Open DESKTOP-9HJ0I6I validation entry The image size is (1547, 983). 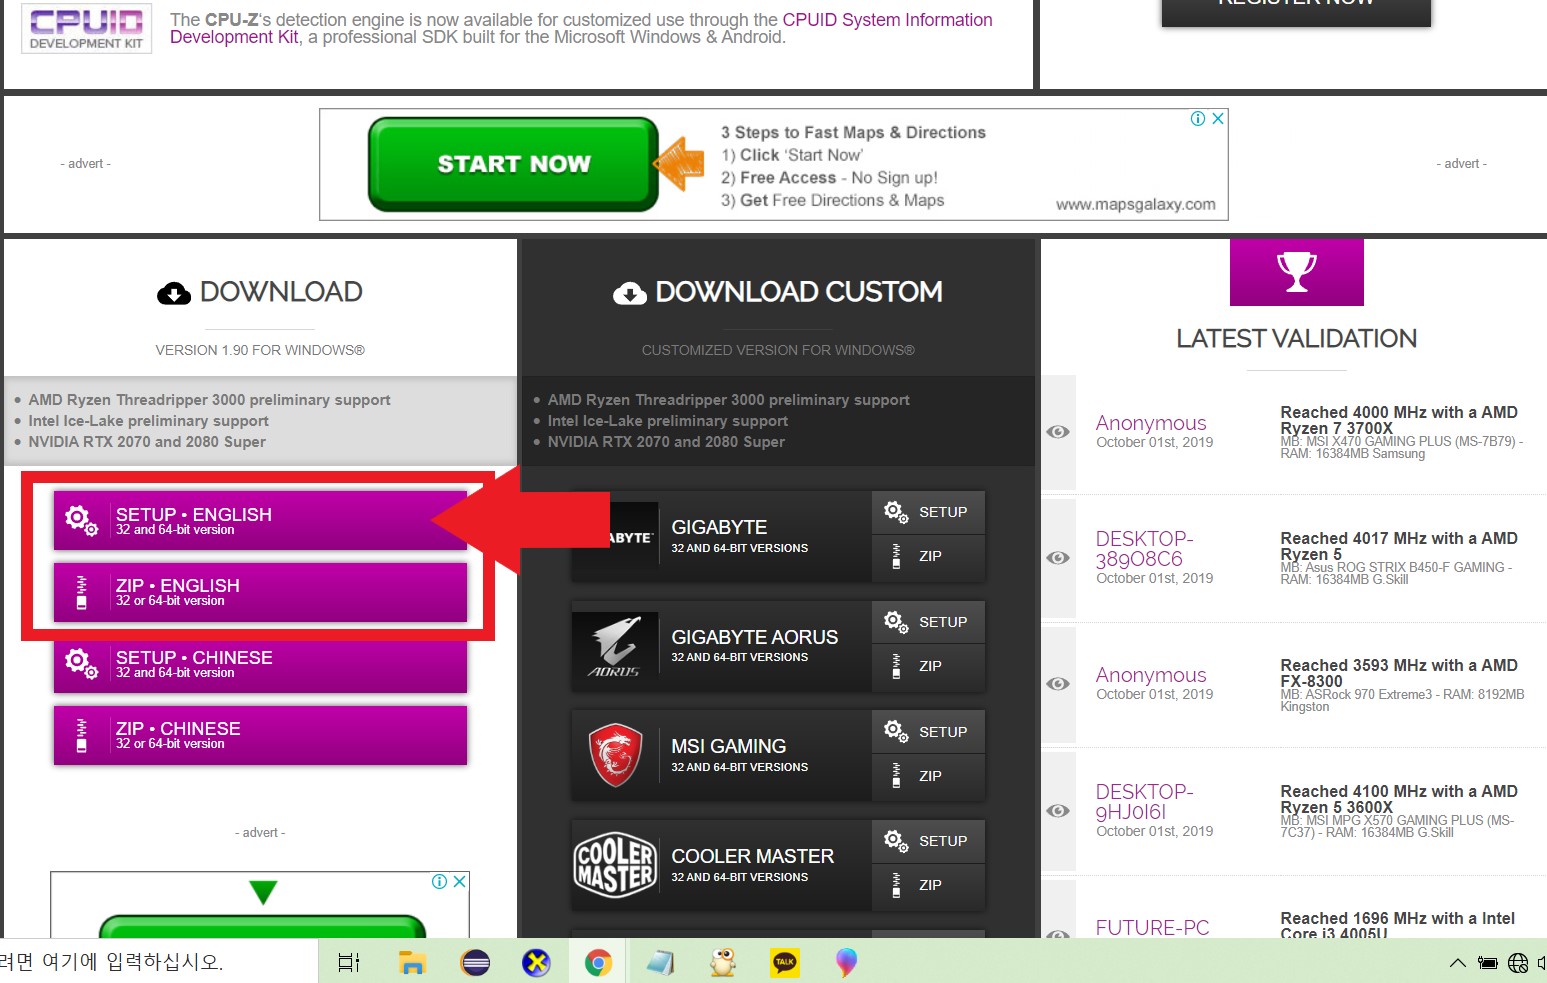1144,801
